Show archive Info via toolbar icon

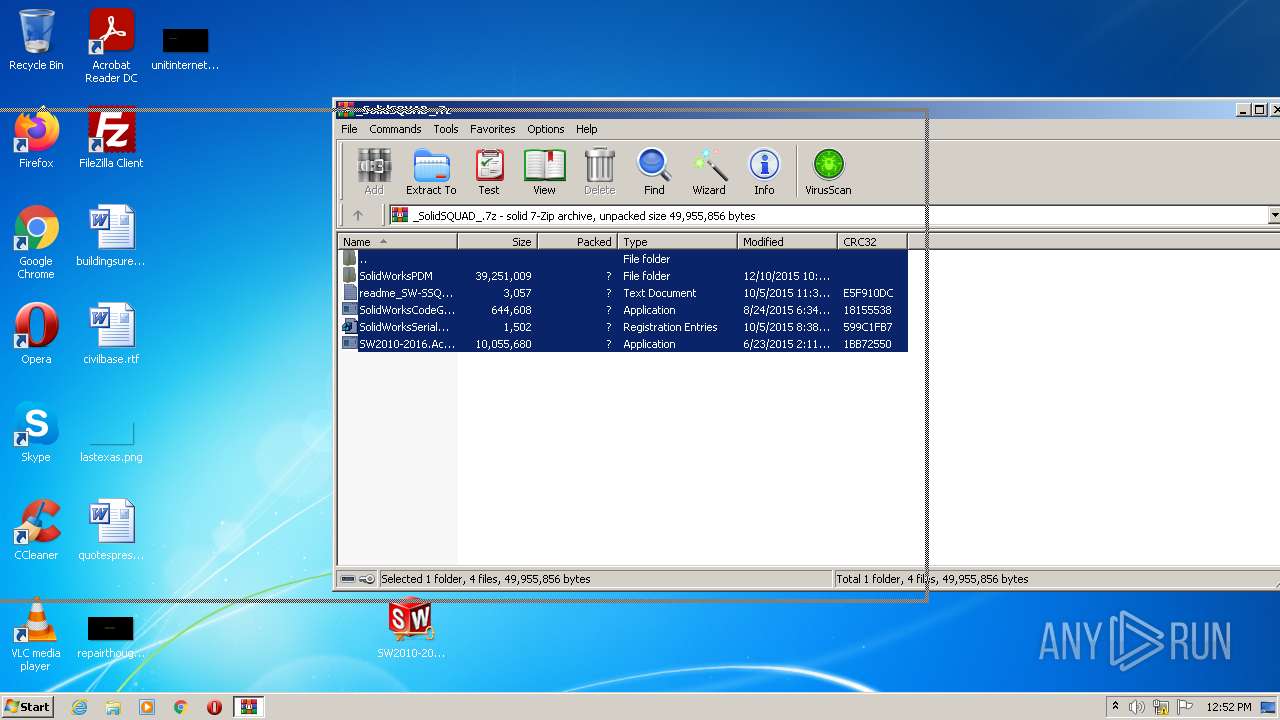point(764,172)
